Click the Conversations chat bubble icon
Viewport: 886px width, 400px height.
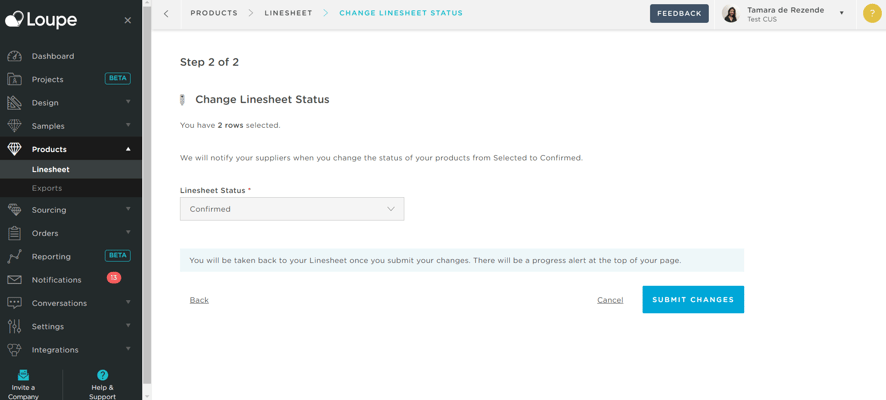14,303
